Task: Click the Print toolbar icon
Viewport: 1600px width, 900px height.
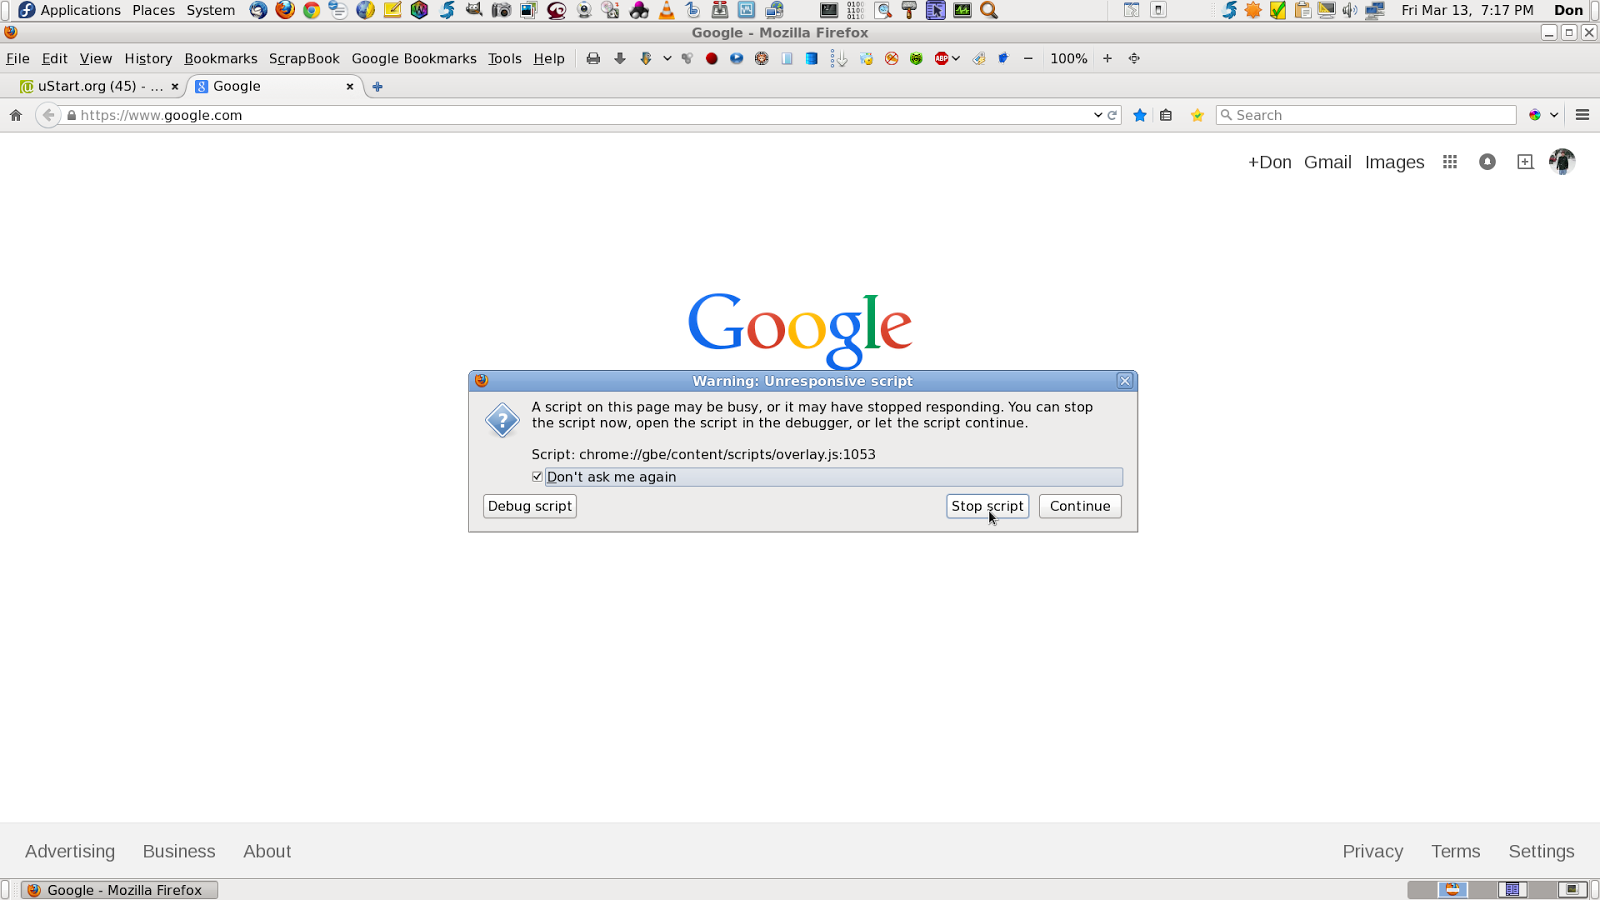Action: coord(593,59)
